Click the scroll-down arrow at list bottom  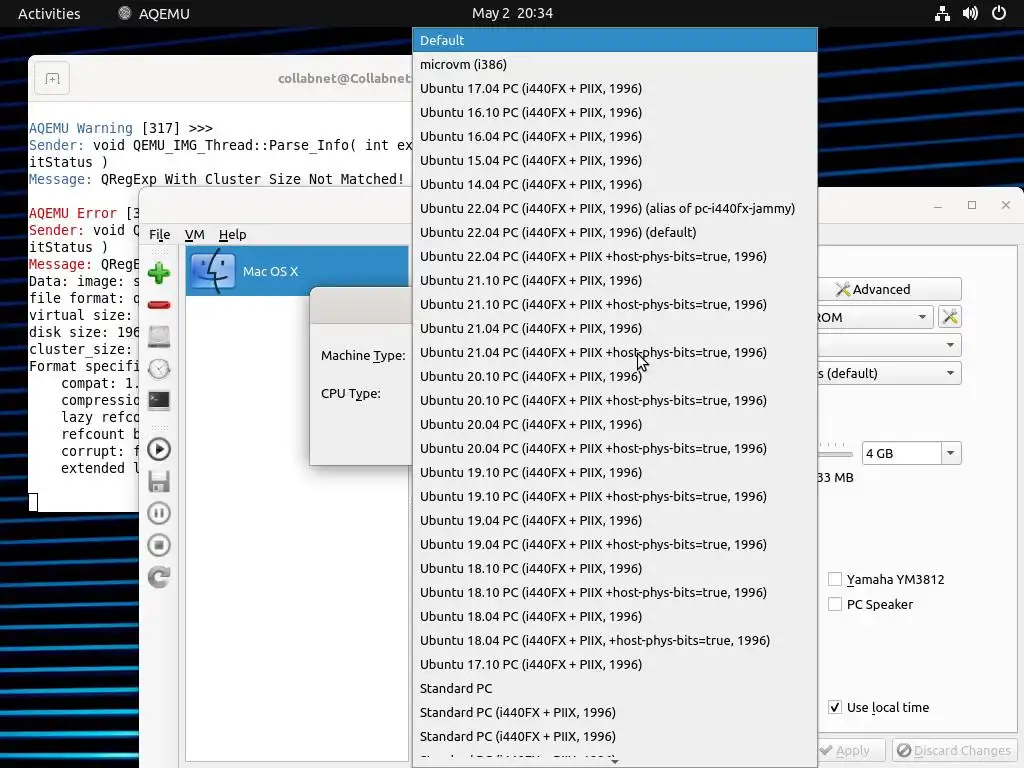pyautogui.click(x=615, y=761)
